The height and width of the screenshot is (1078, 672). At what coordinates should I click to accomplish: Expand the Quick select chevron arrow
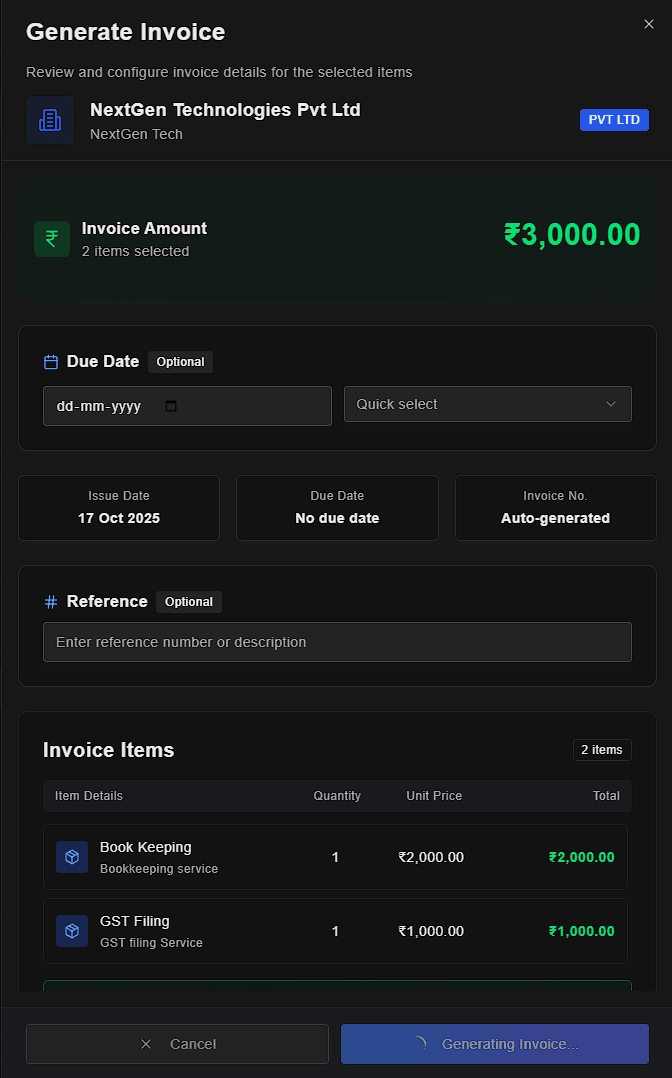coord(610,404)
